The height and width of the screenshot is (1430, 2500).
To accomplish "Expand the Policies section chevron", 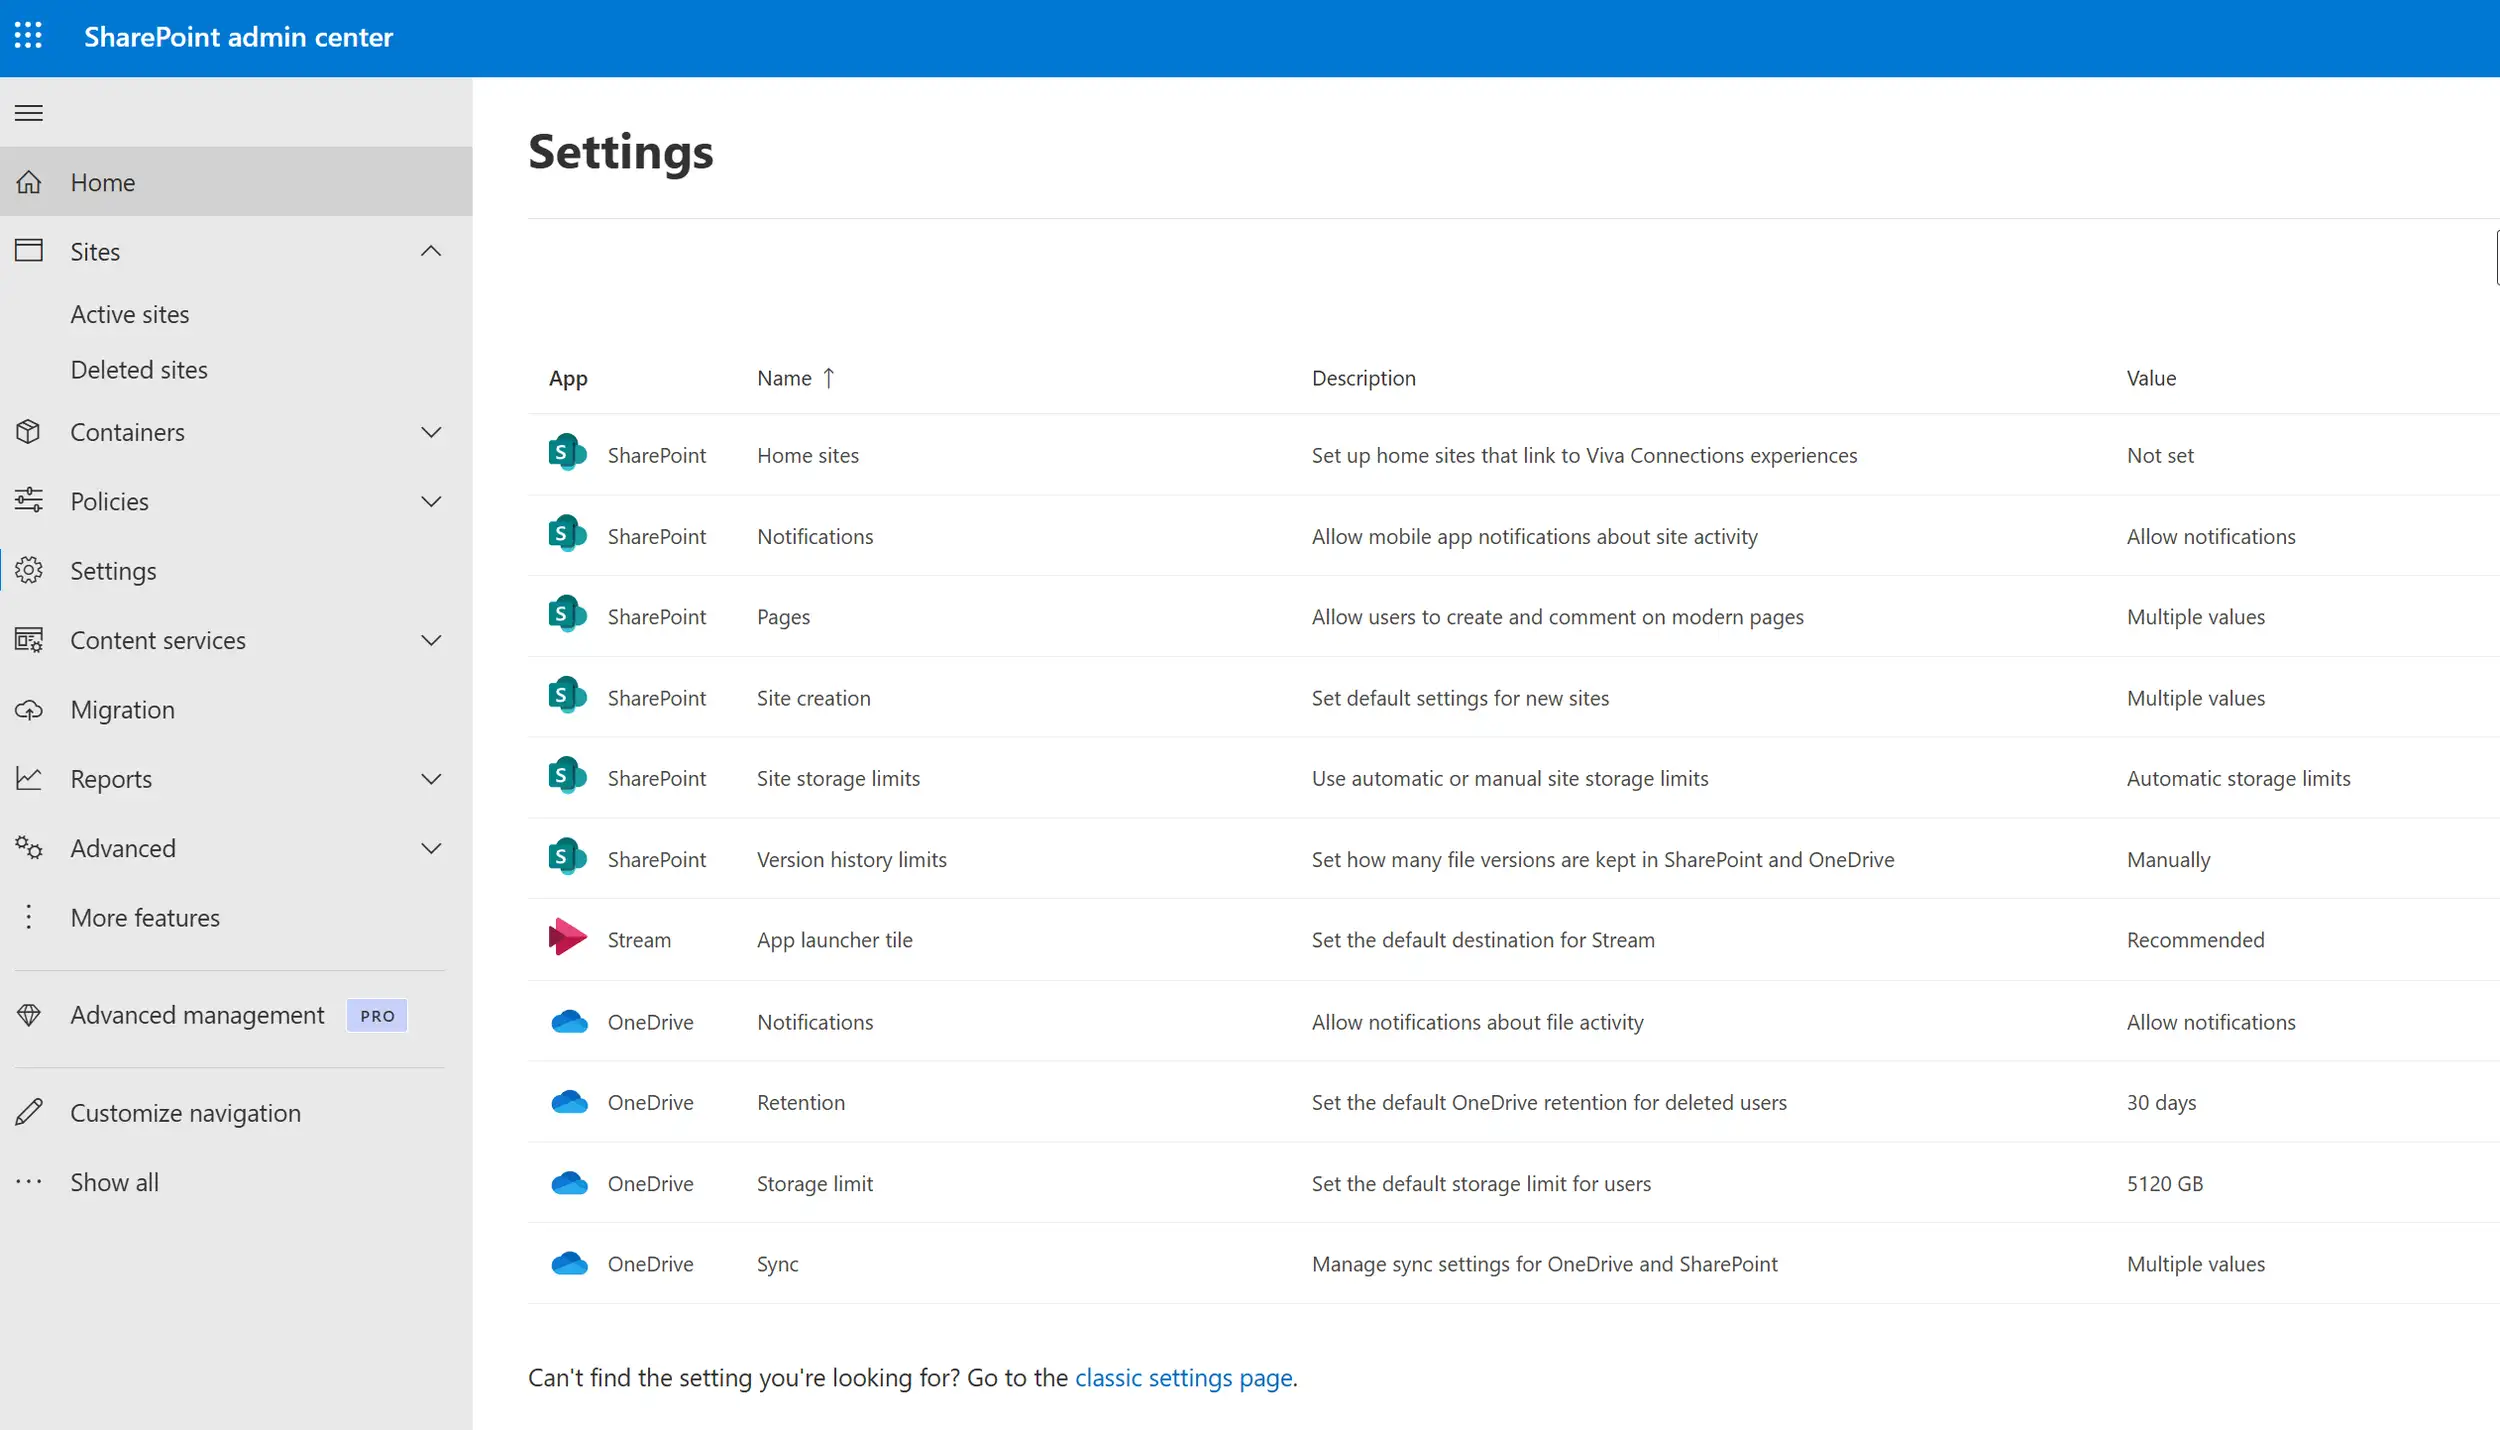I will (431, 501).
